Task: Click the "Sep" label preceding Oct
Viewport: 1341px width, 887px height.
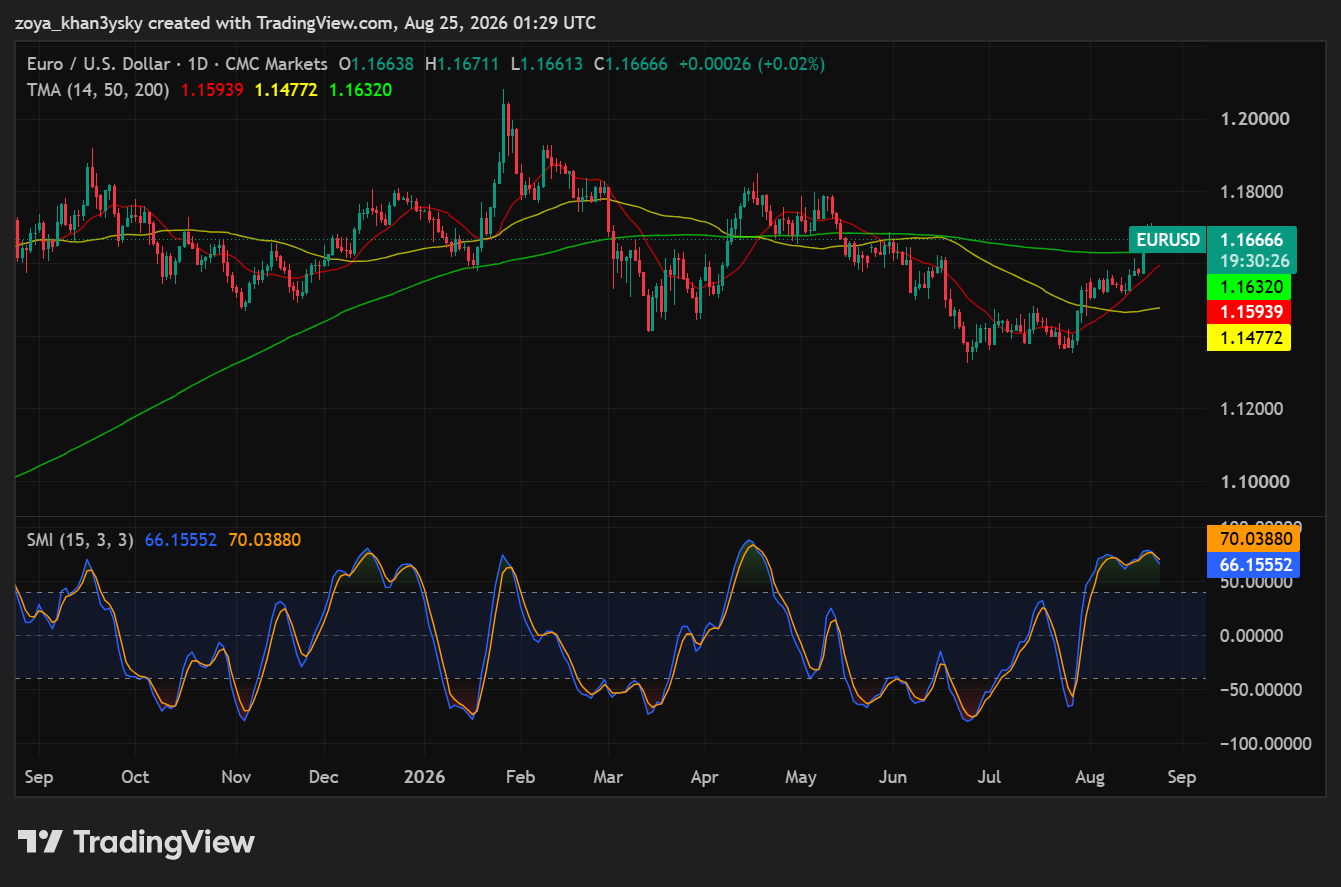Action: click(40, 777)
